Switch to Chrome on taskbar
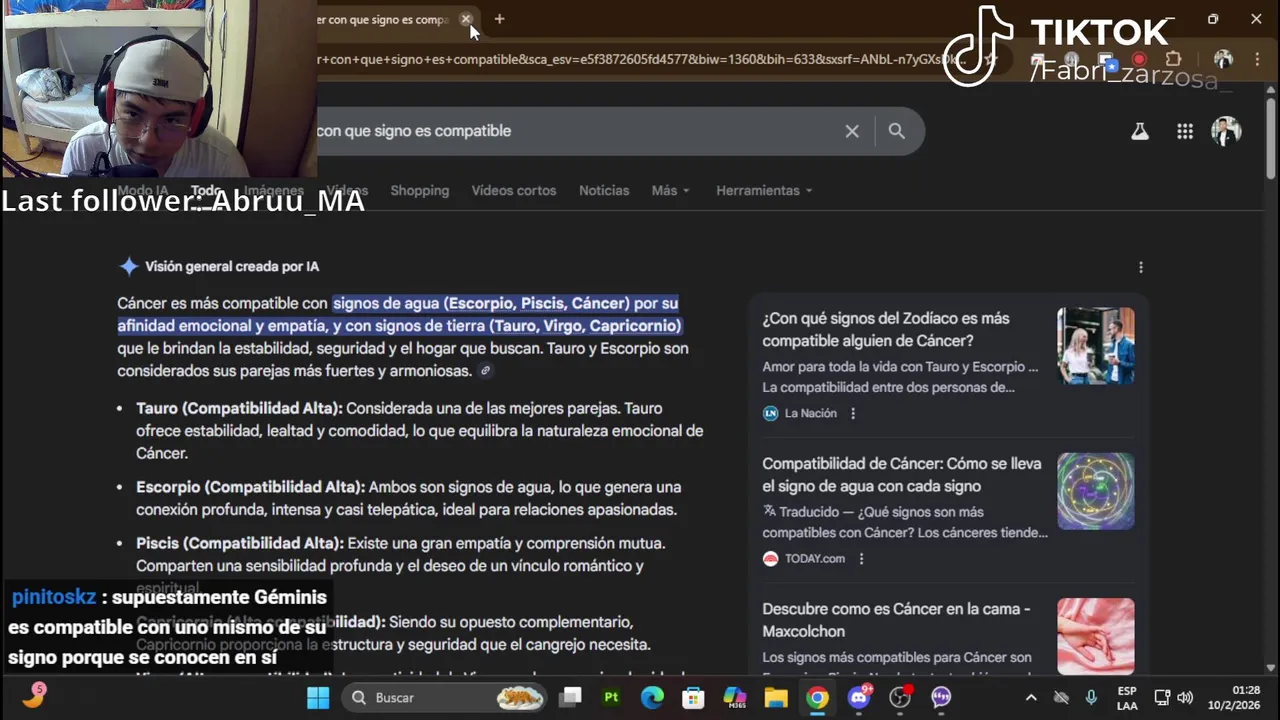Image resolution: width=1280 pixels, height=720 pixels. (x=818, y=697)
